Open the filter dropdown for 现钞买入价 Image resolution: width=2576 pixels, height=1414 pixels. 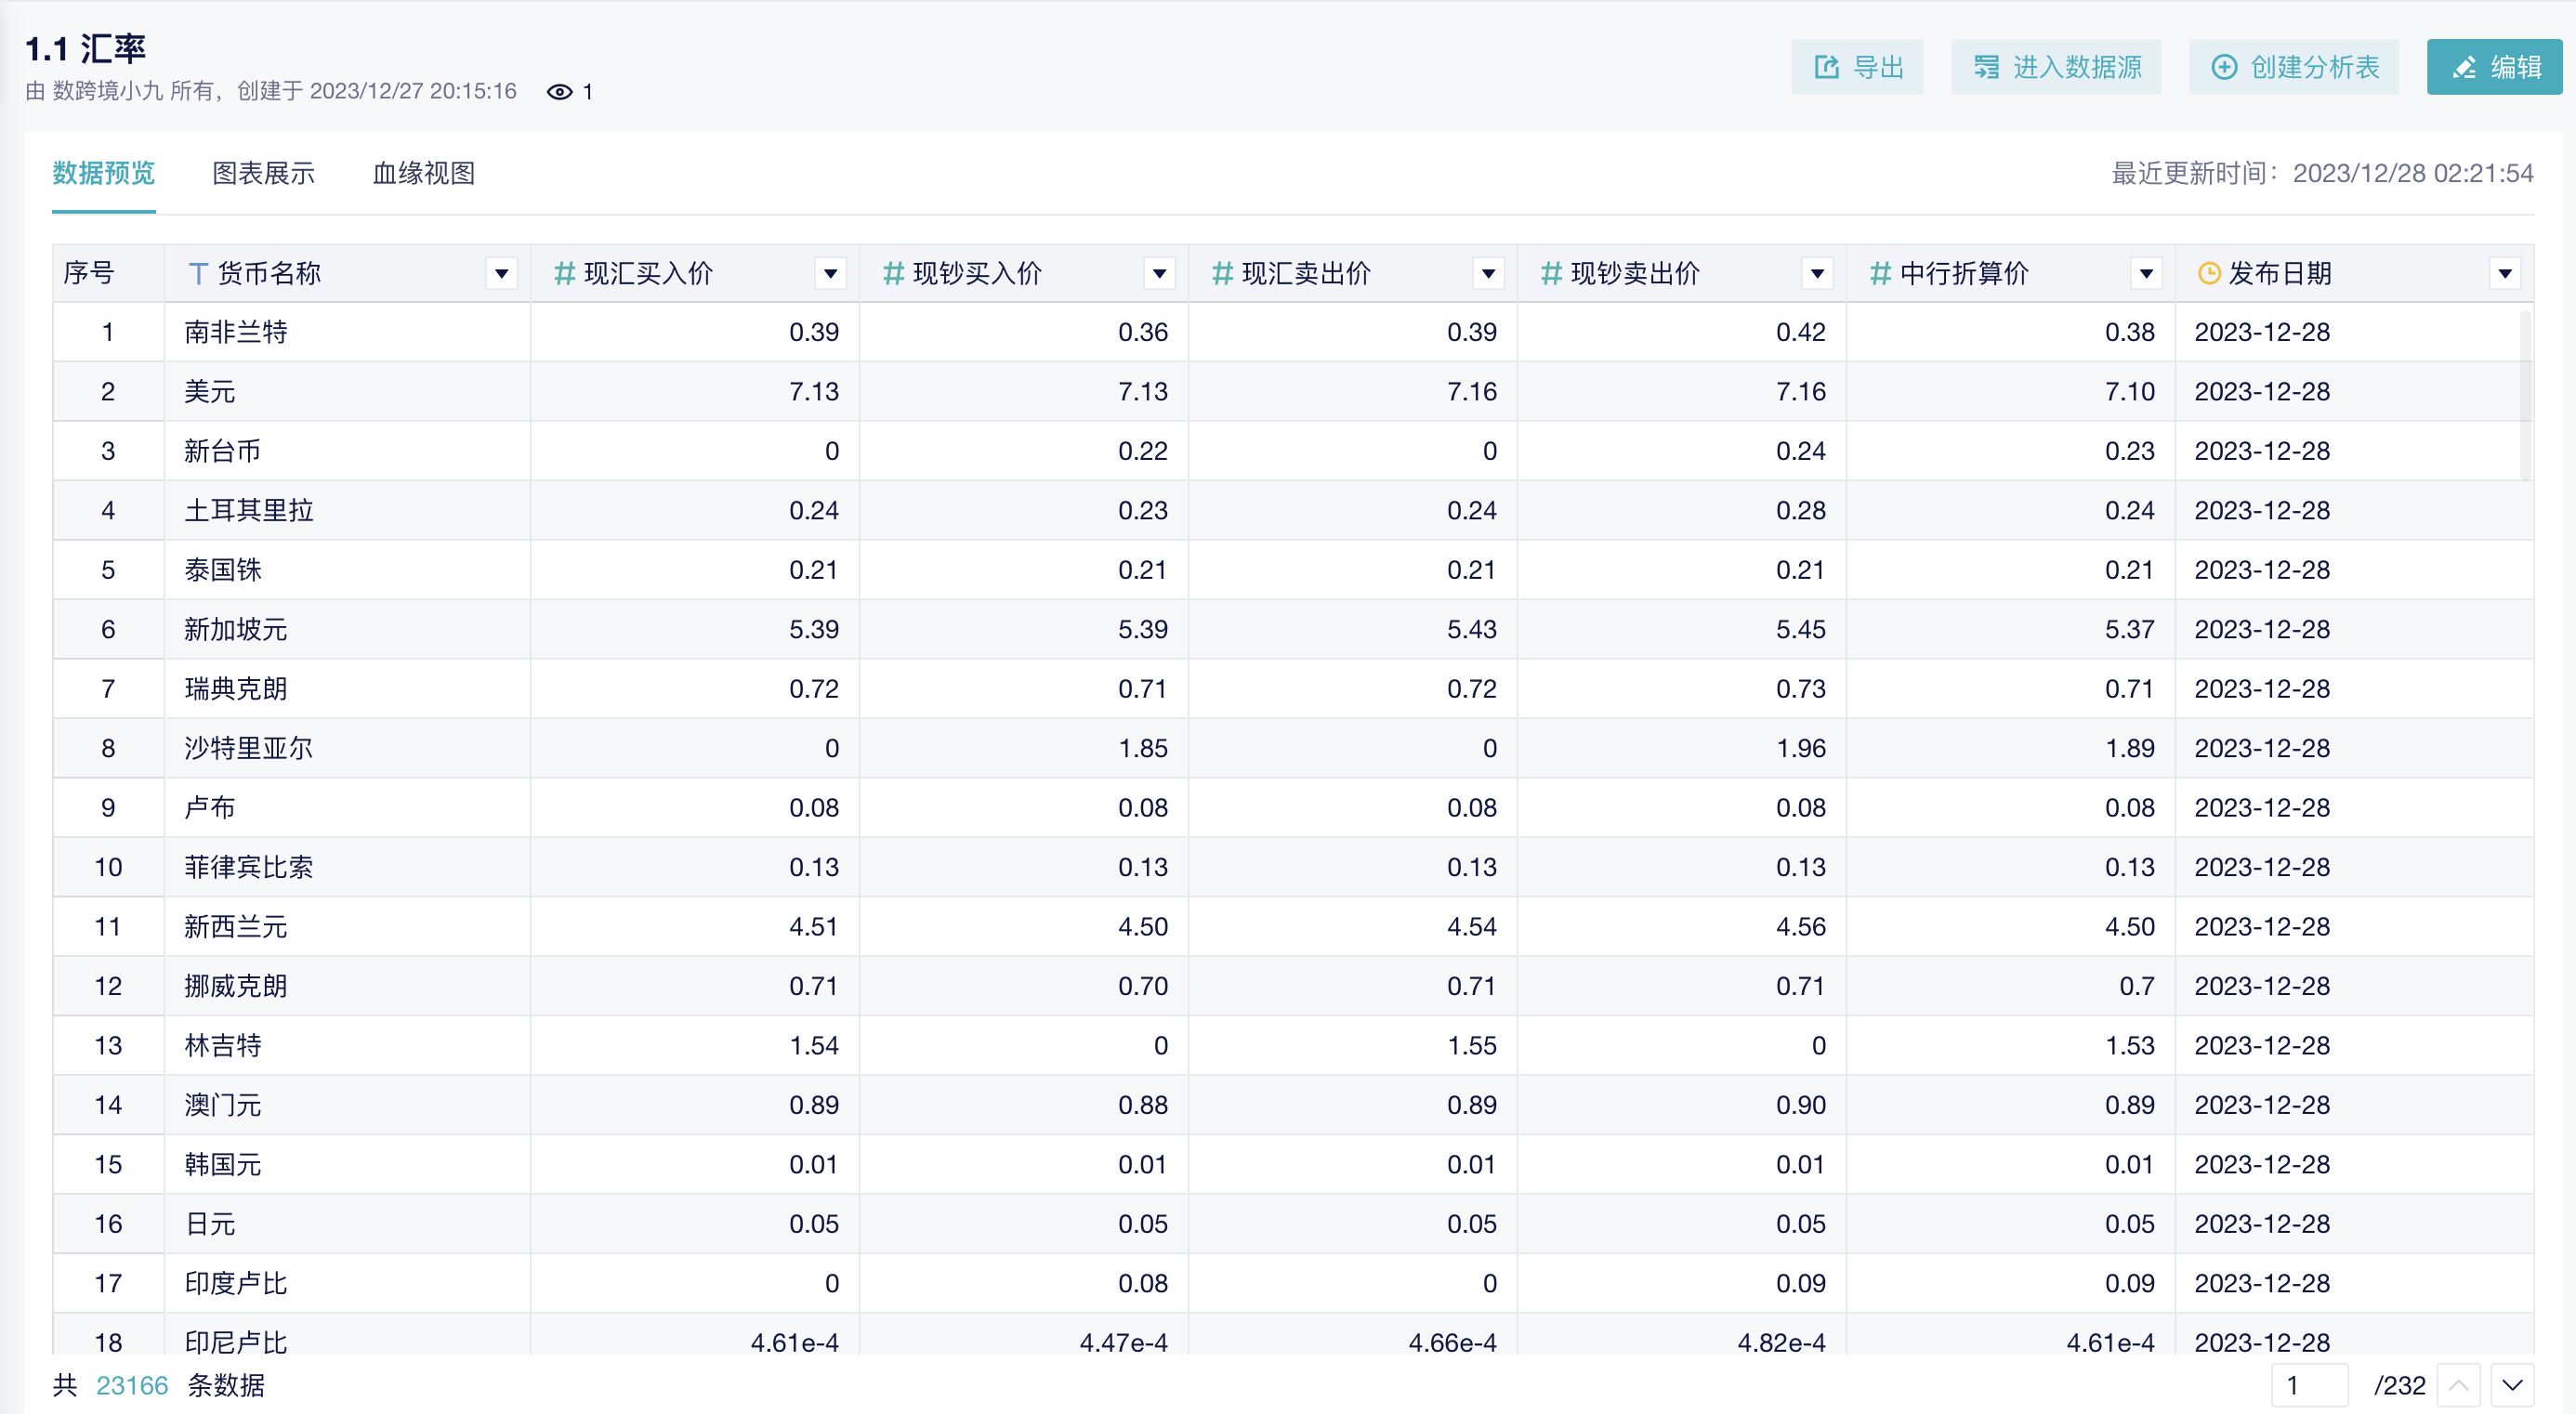(1159, 272)
